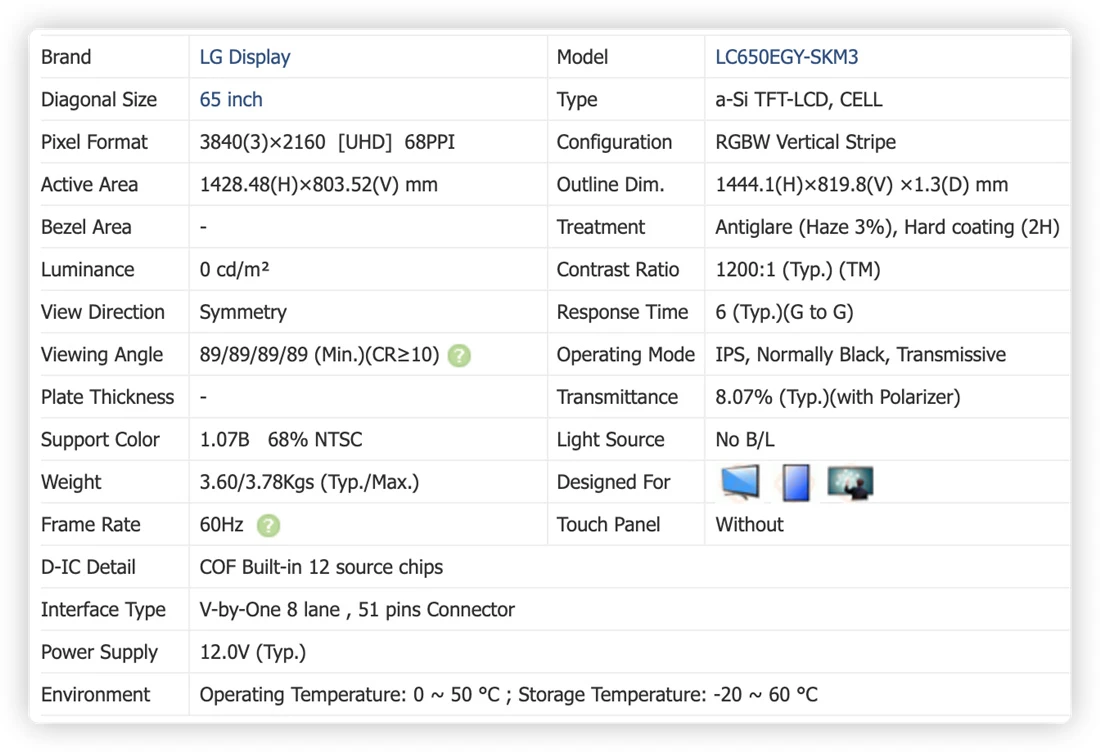Select the vertical digital signage icon

(796, 482)
